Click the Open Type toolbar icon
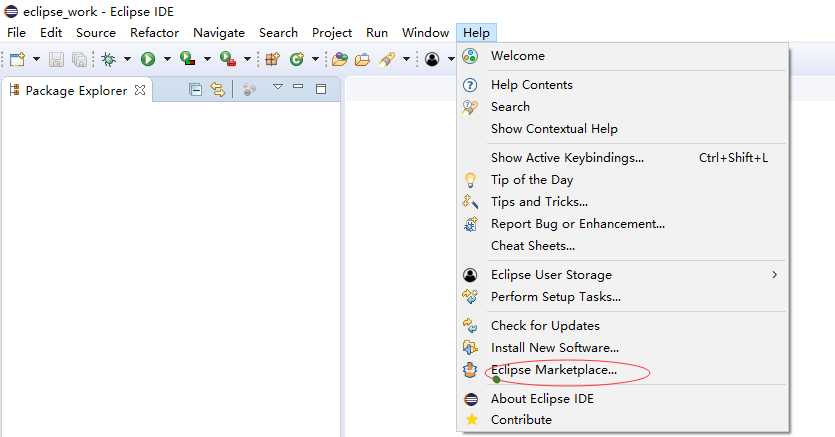Image resolution: width=835 pixels, height=437 pixels. pyautogui.click(x=339, y=59)
